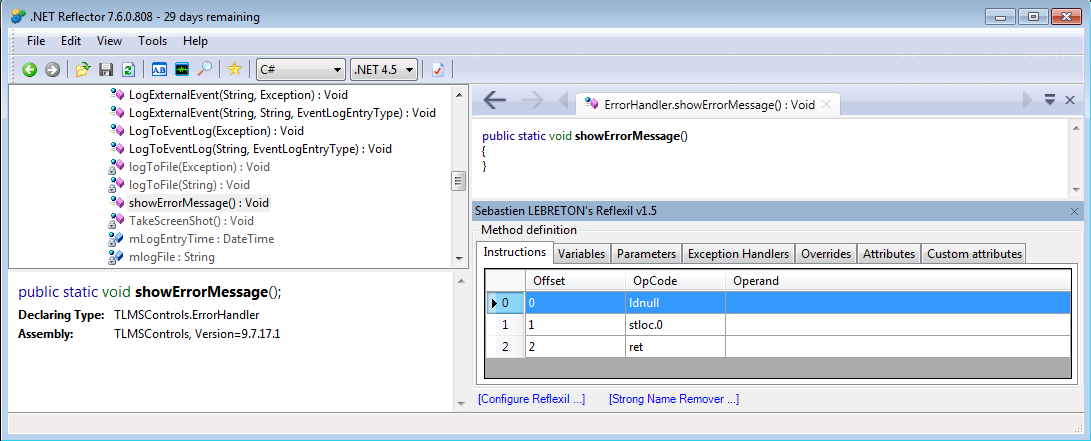The image size is (1091, 441).
Task: Switch to the Instructions tab
Action: [515, 252]
